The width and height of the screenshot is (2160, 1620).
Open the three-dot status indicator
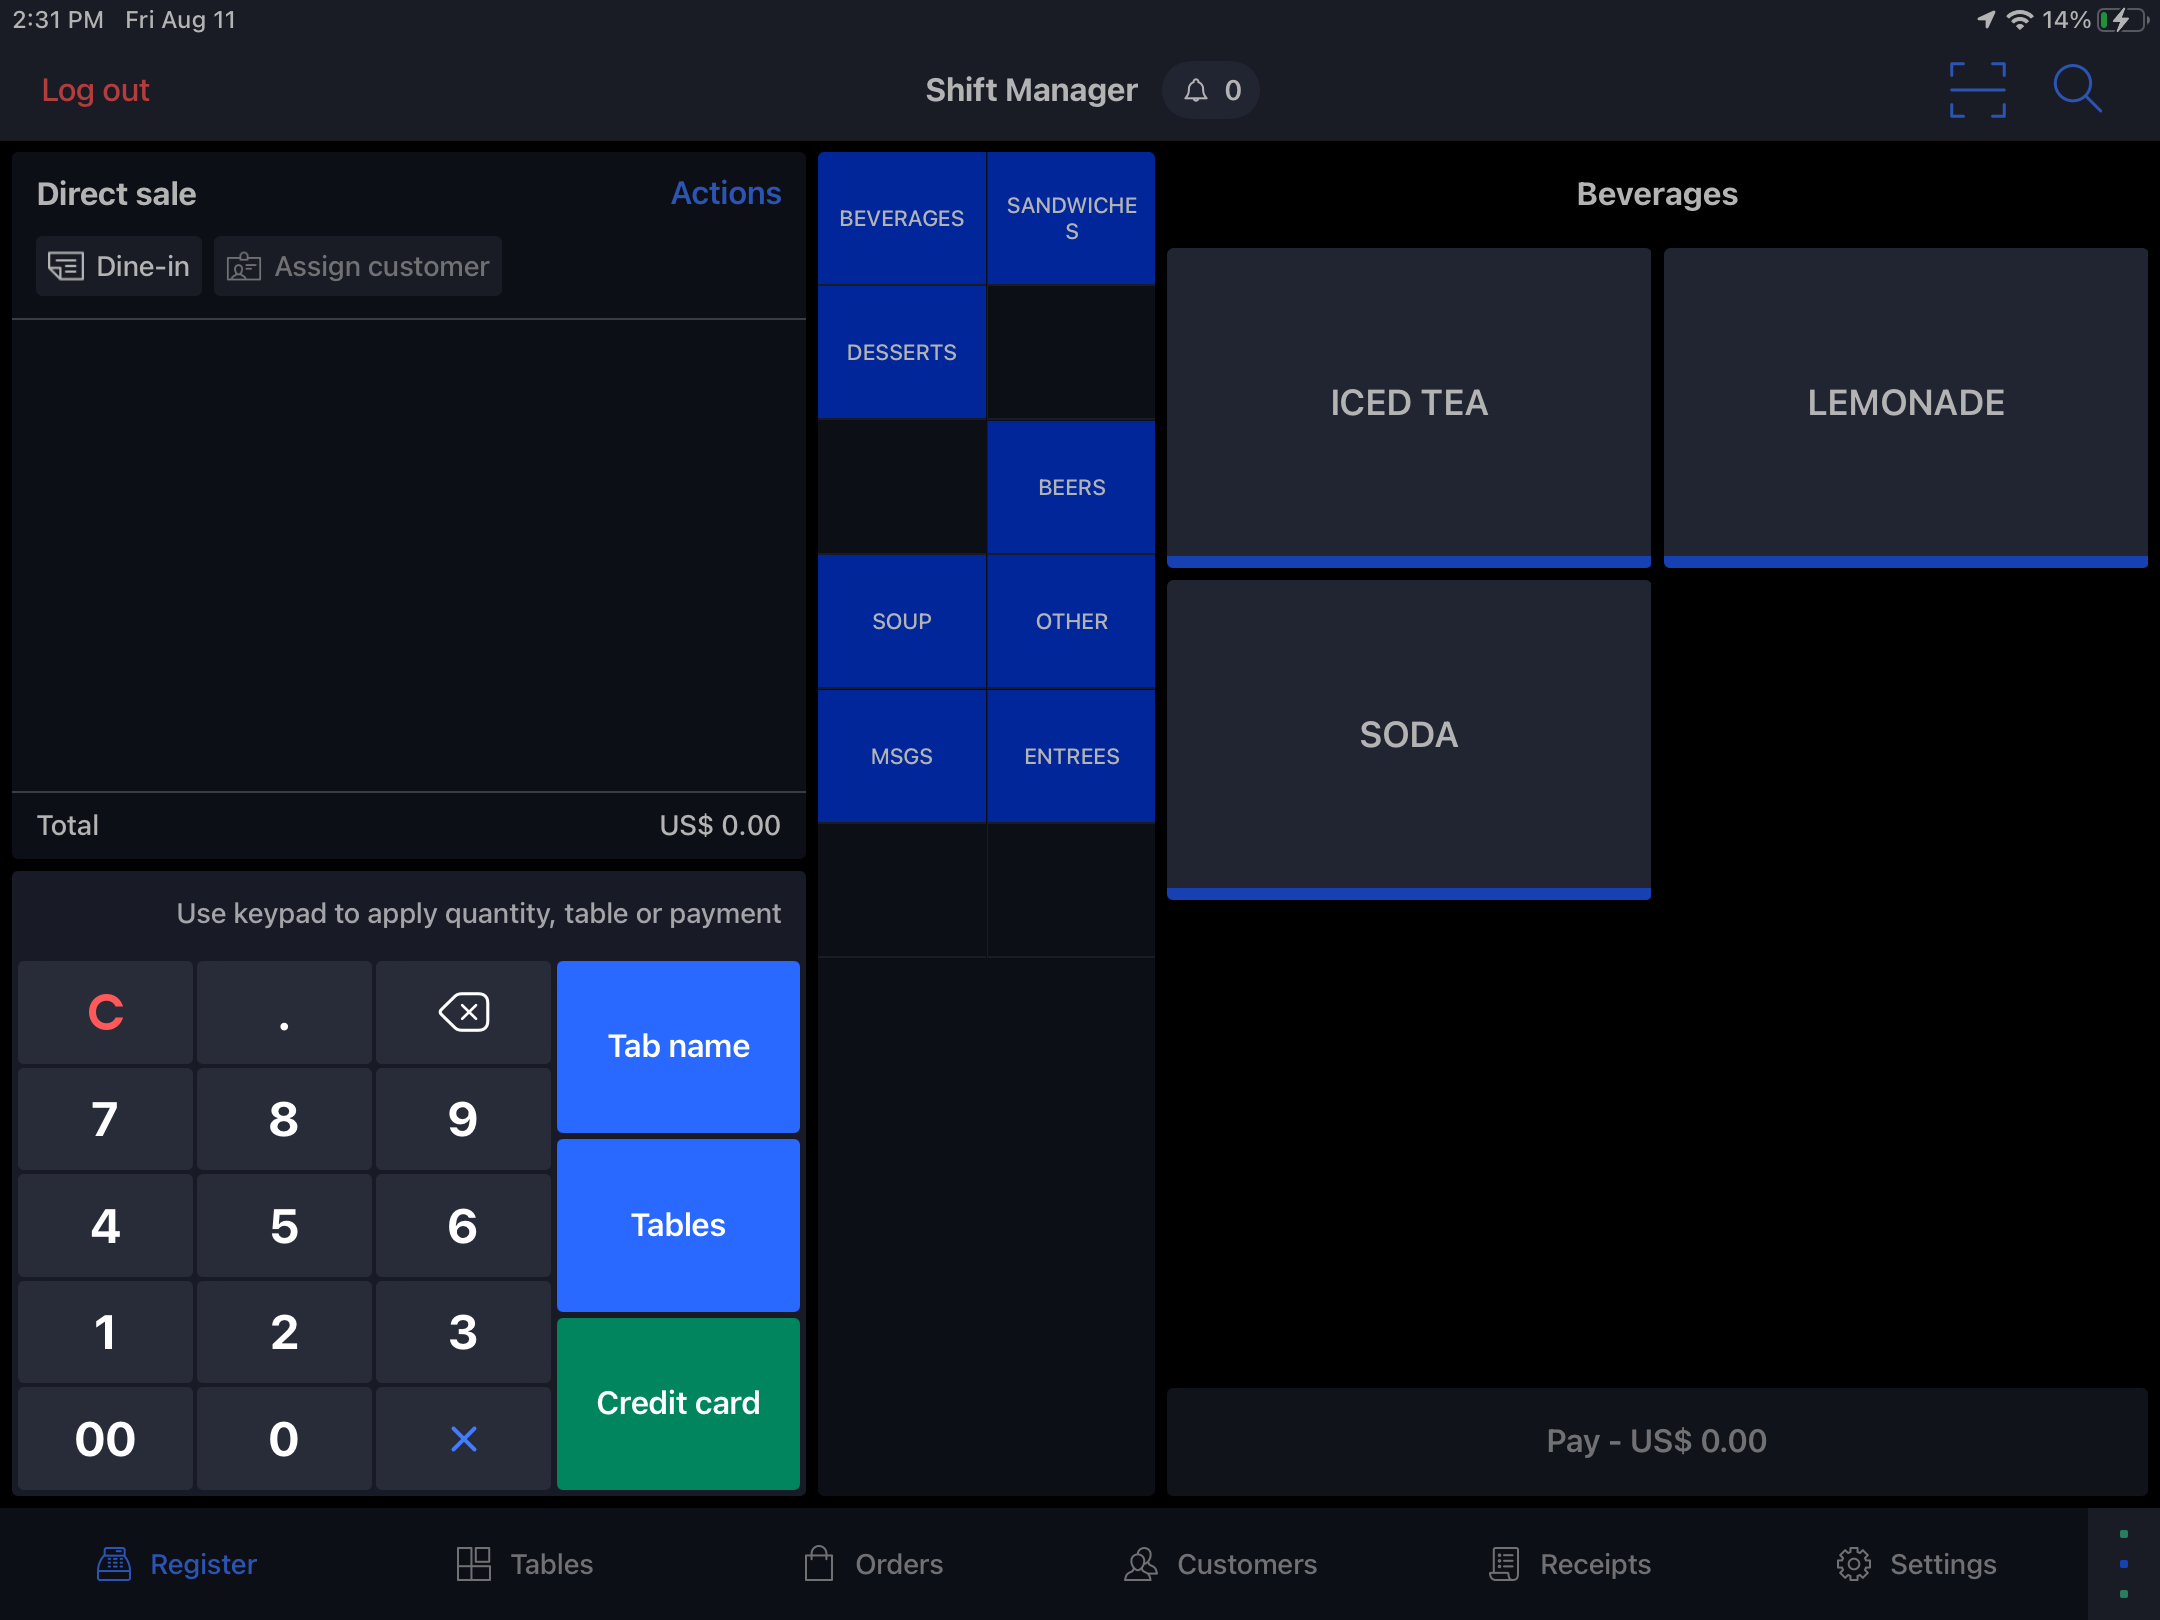click(x=2123, y=1564)
